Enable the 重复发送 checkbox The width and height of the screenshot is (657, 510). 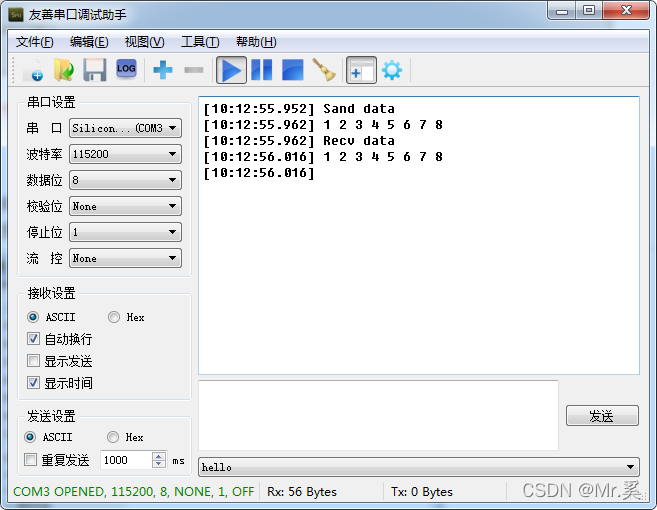coord(30,460)
